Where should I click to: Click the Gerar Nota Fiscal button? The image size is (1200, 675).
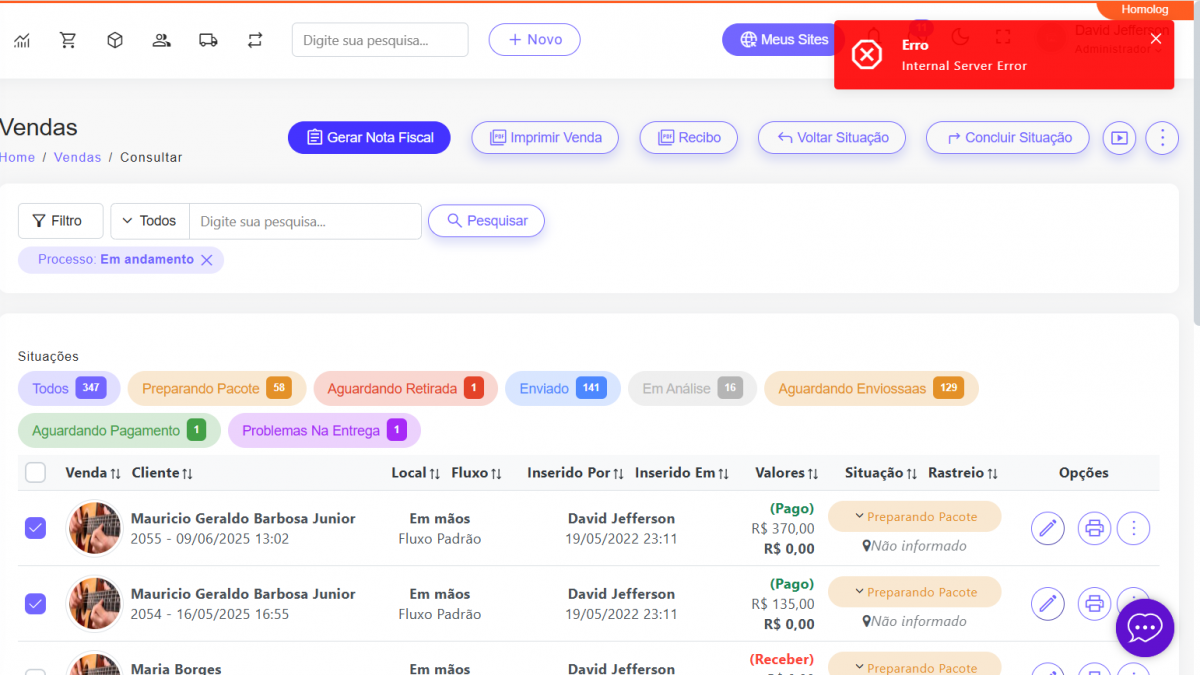[x=369, y=138]
